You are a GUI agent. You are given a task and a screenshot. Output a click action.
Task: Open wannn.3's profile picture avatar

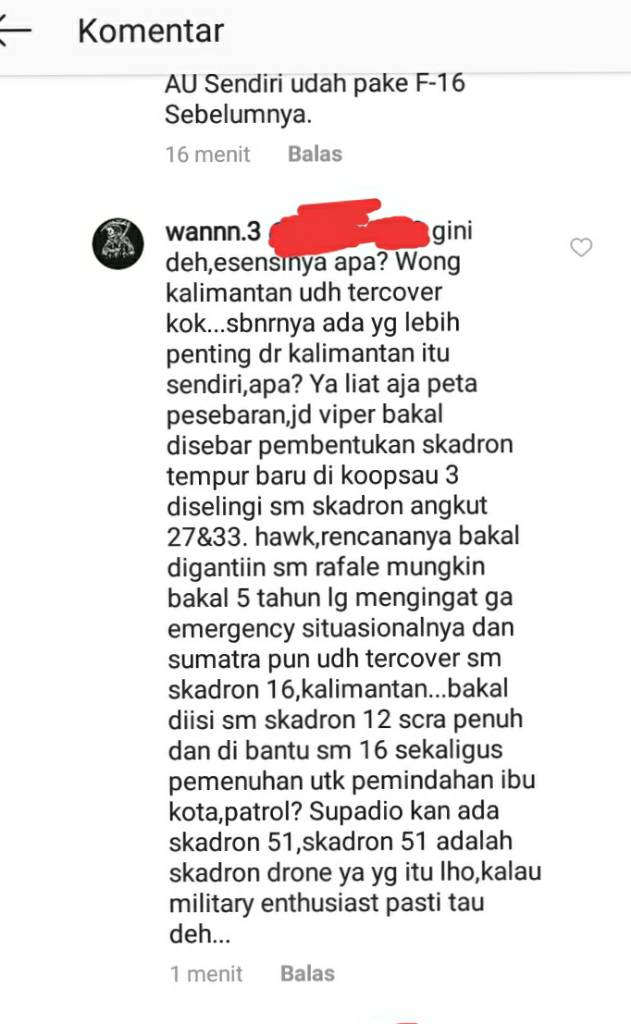[x=118, y=243]
